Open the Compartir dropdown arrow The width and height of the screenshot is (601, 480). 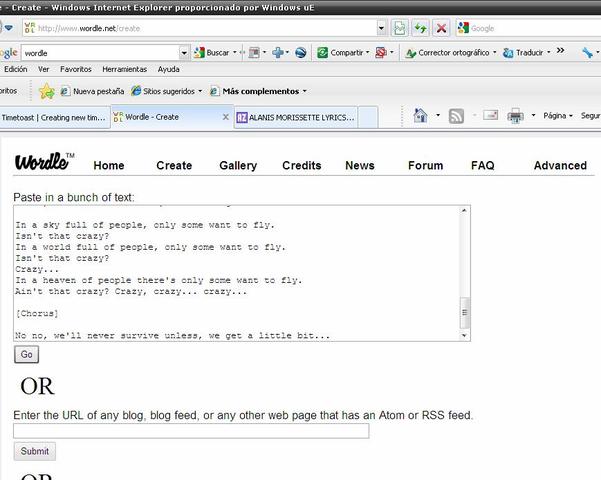[x=367, y=53]
